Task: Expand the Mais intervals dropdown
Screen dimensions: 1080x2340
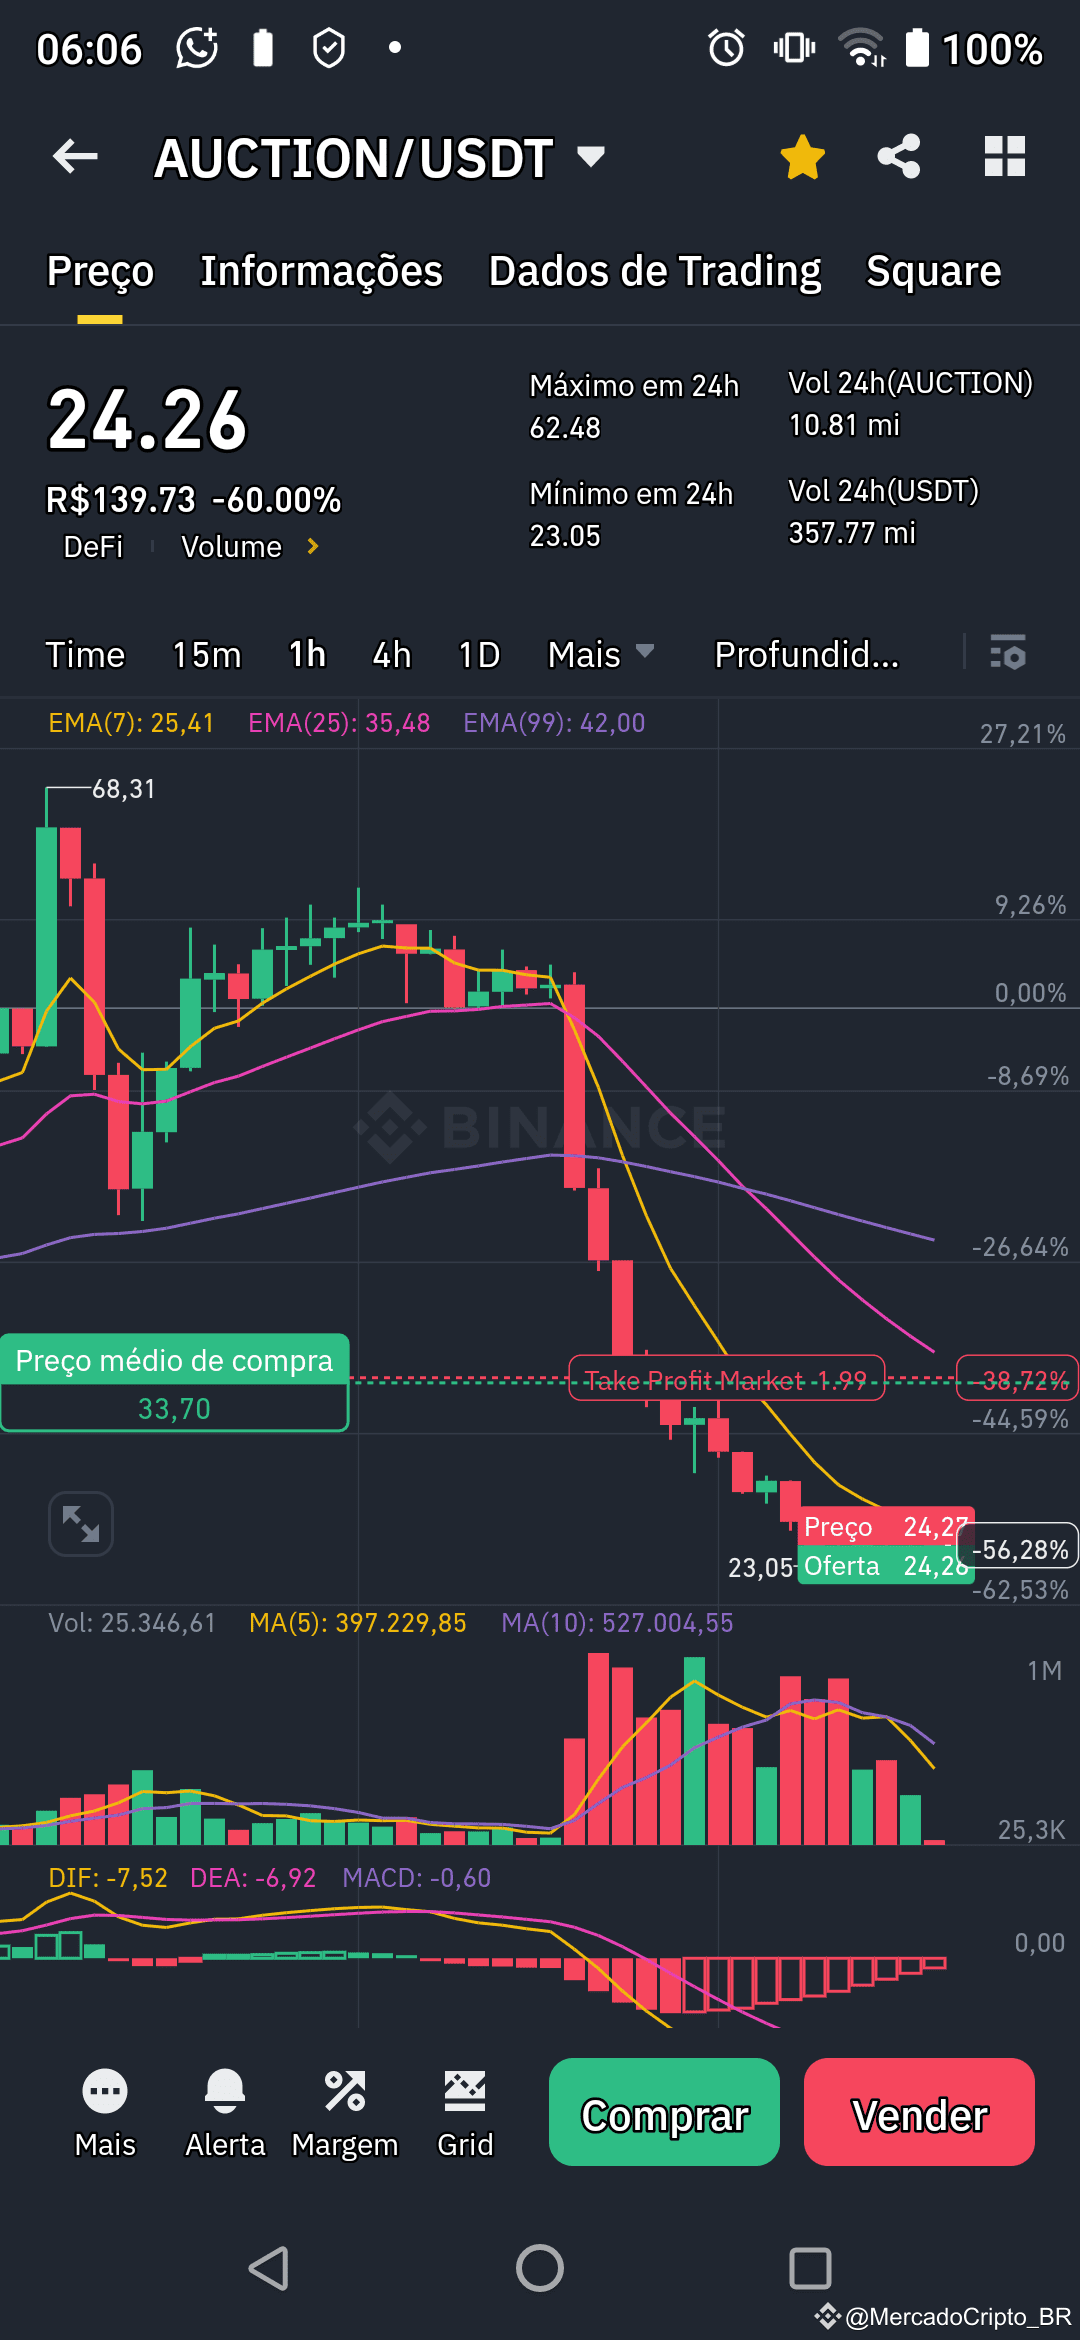Action: [601, 655]
